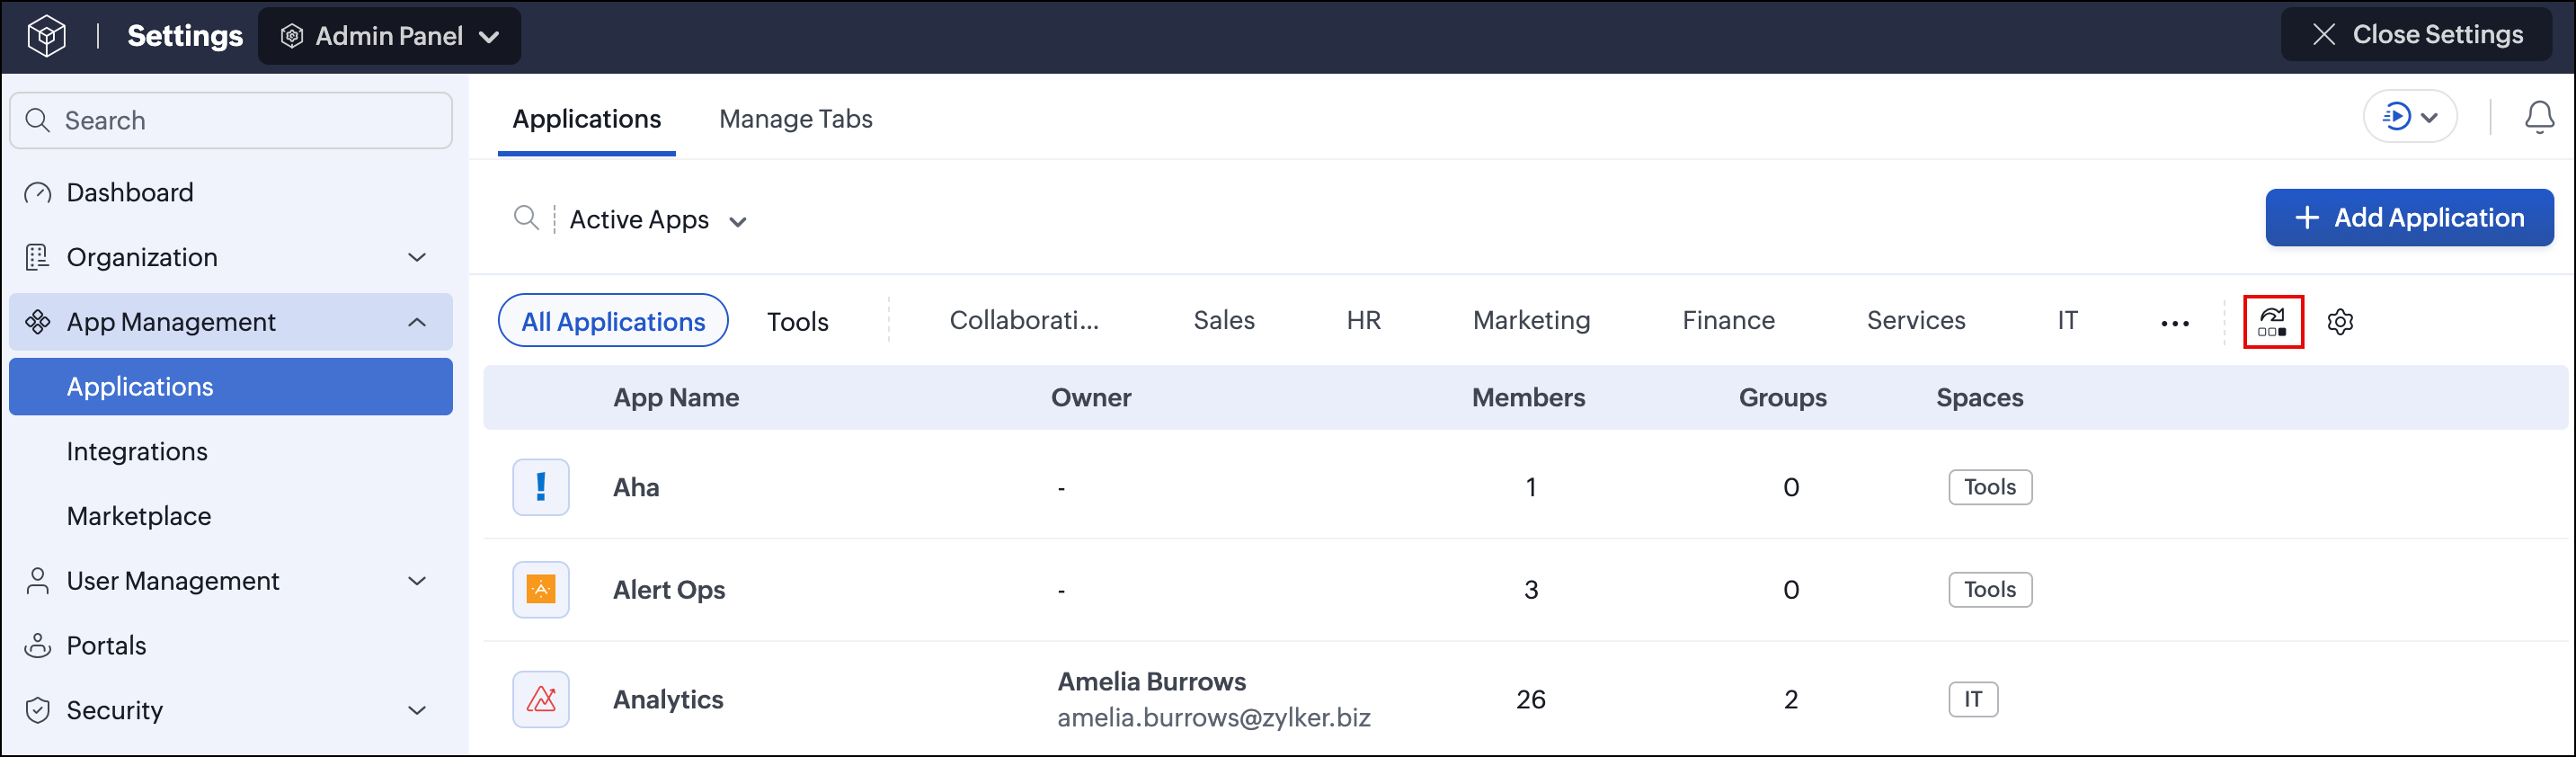Screen dimensions: 2576x757
Task: Click Analytics groups count 2
Action: (1790, 699)
